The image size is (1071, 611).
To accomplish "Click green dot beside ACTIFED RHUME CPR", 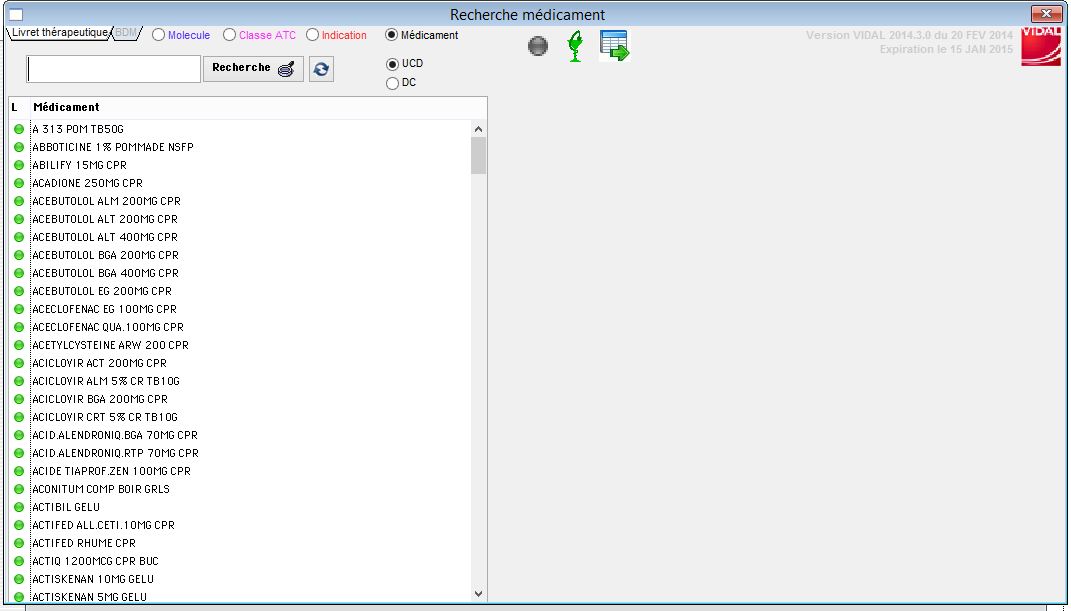I will tap(19, 543).
